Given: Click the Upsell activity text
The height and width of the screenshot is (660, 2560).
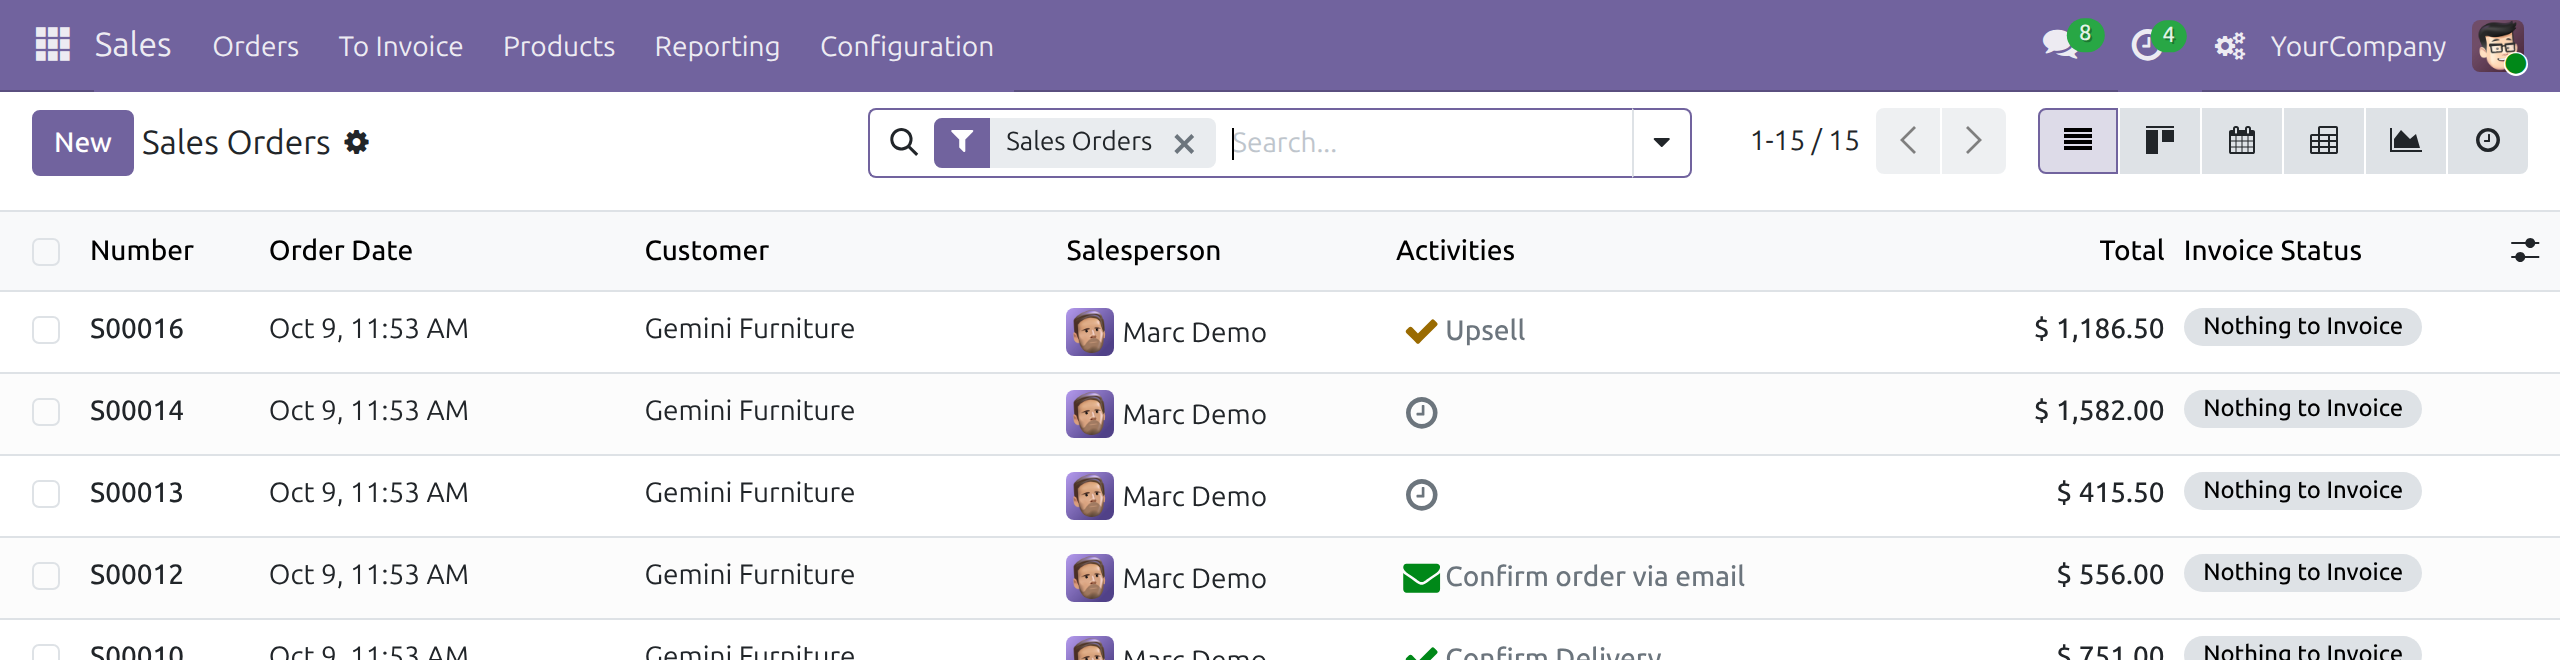Looking at the screenshot, I should coord(1485,331).
